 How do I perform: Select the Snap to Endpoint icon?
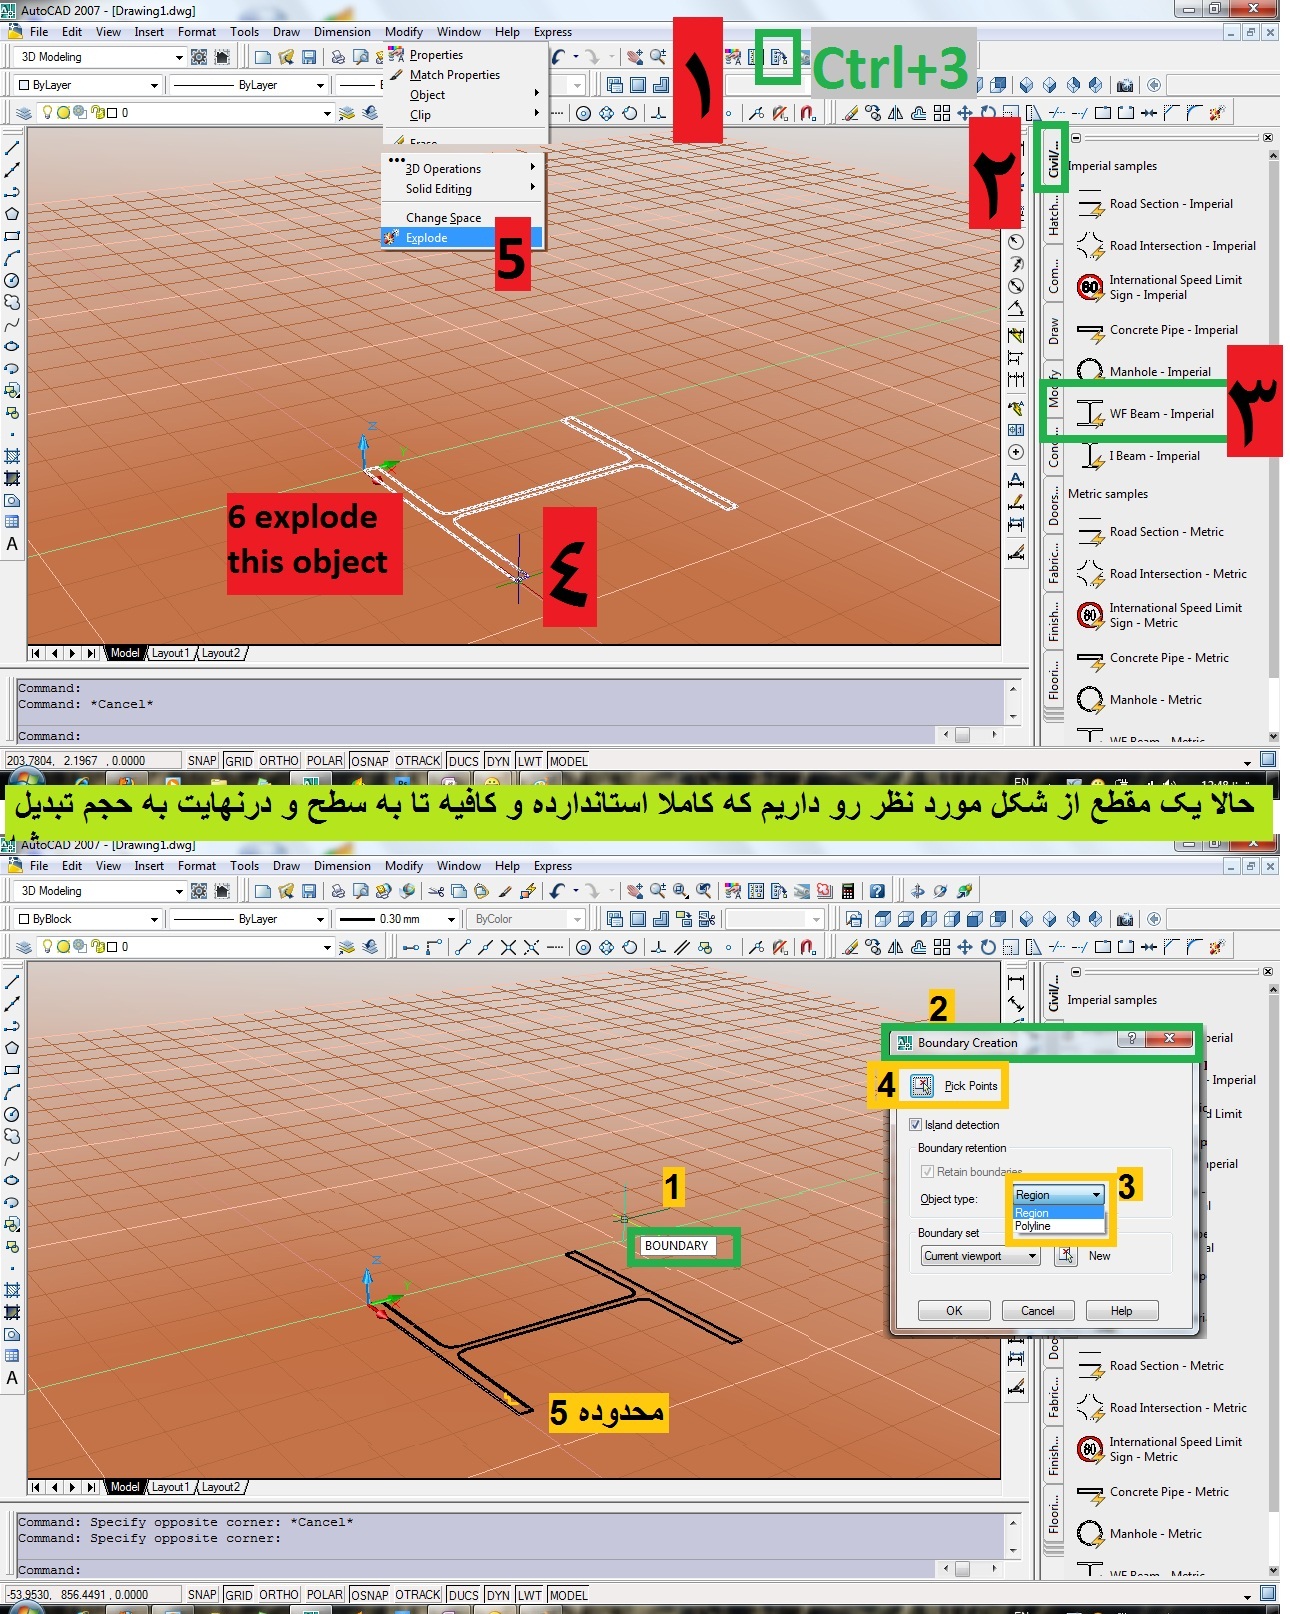coord(462,947)
